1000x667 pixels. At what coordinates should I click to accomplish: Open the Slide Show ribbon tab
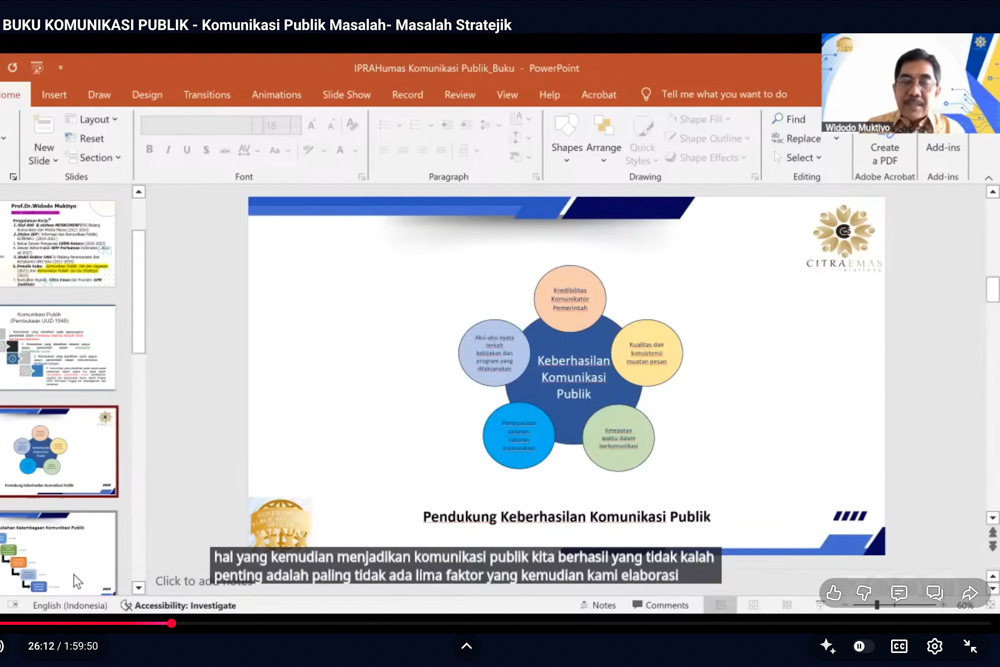click(346, 94)
